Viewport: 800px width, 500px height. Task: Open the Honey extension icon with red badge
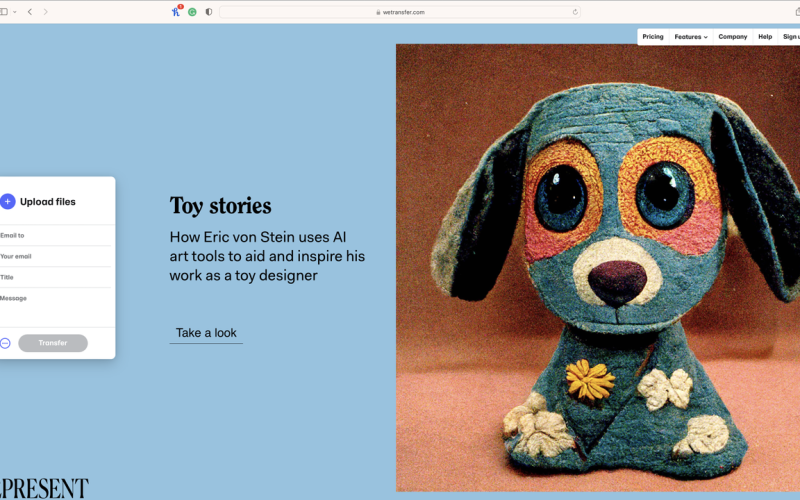(x=177, y=11)
